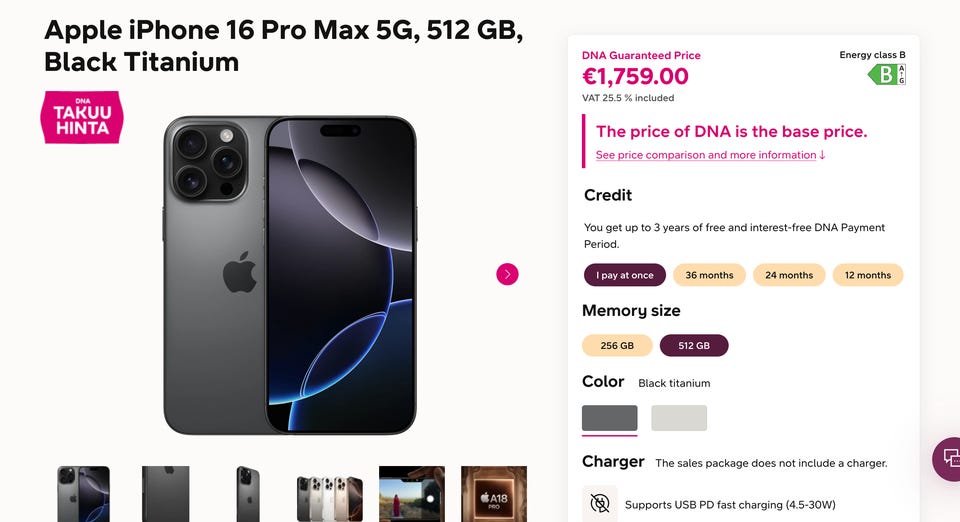Open 'See price comparison and more information' link
960x522 pixels.
point(710,155)
